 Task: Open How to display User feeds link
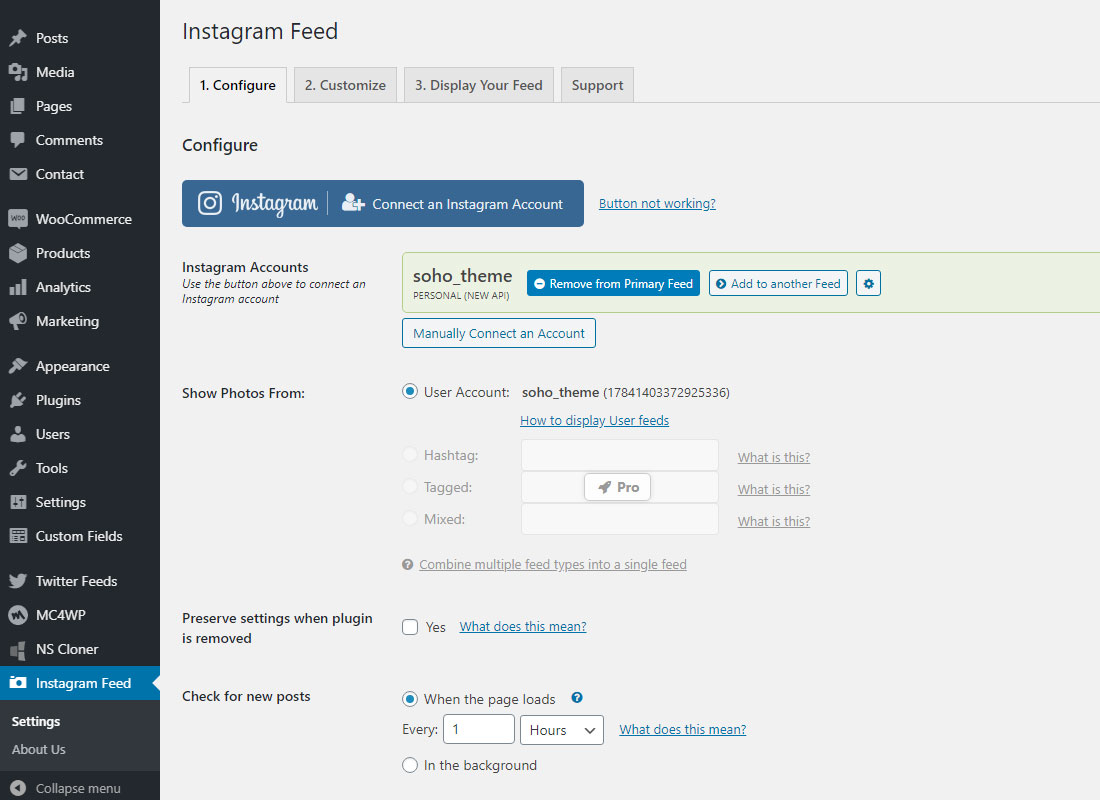[594, 420]
